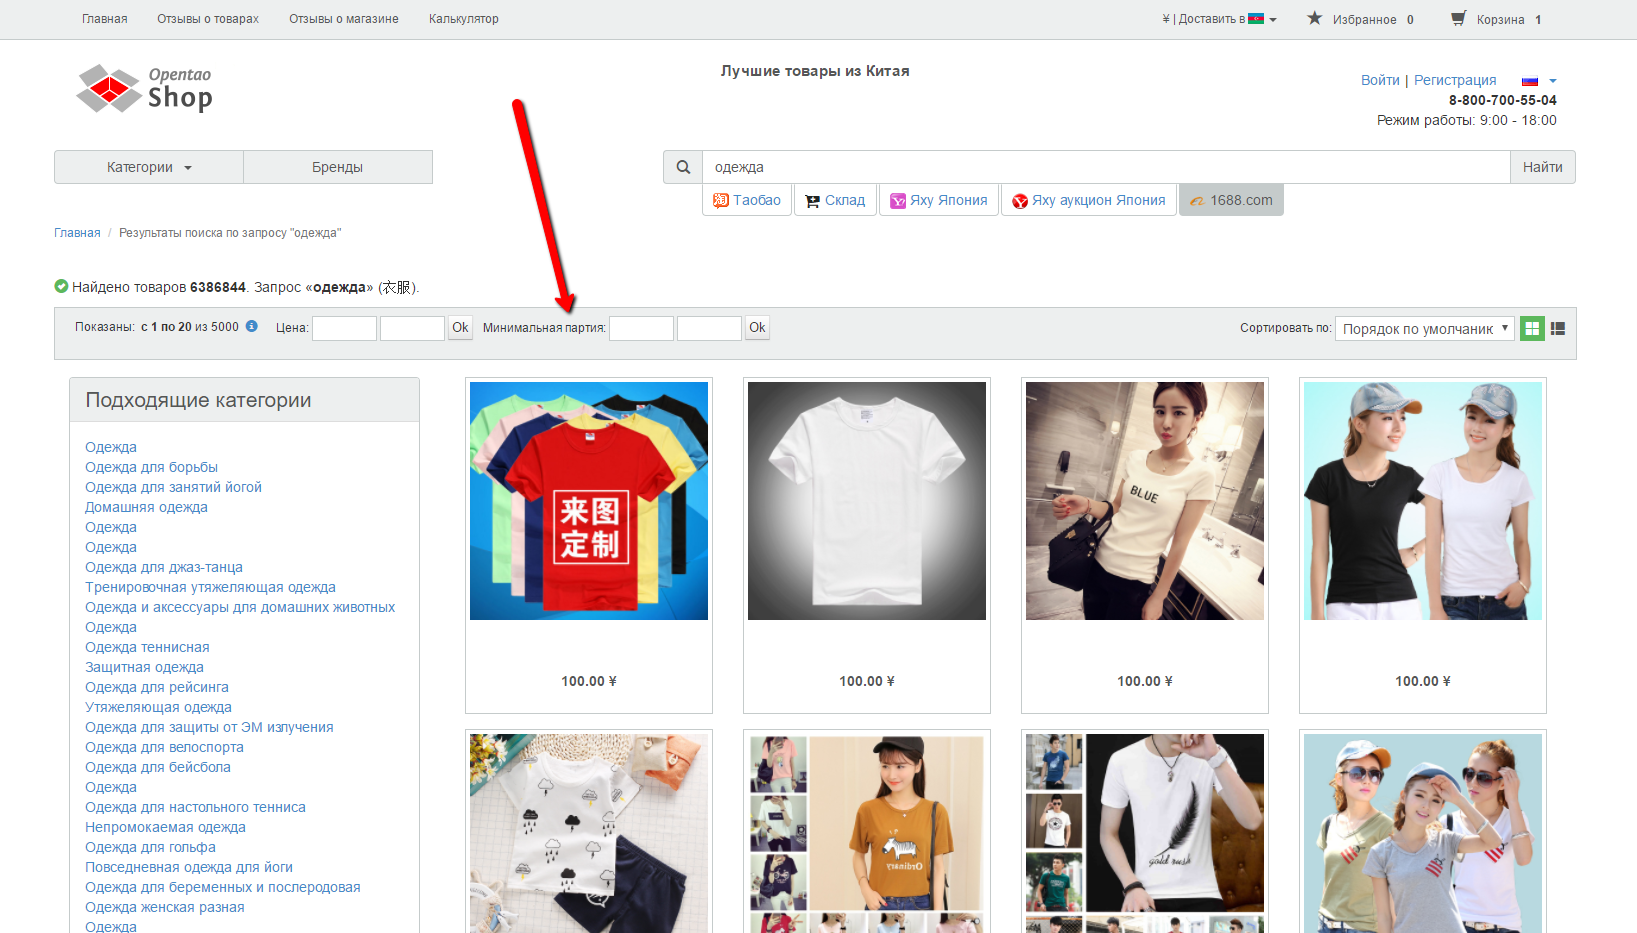1637x933 pixels.
Task: Click the shopping cart icon
Action: 1459,18
